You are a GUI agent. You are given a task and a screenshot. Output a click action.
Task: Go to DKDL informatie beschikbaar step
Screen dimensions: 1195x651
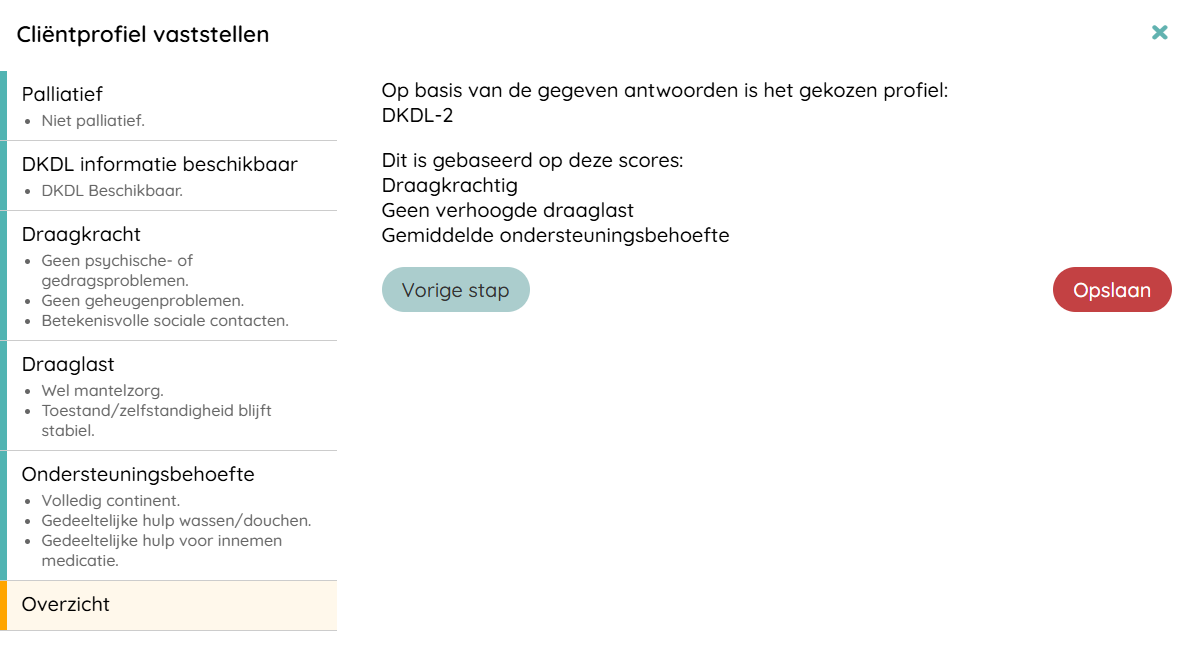[x=159, y=164]
